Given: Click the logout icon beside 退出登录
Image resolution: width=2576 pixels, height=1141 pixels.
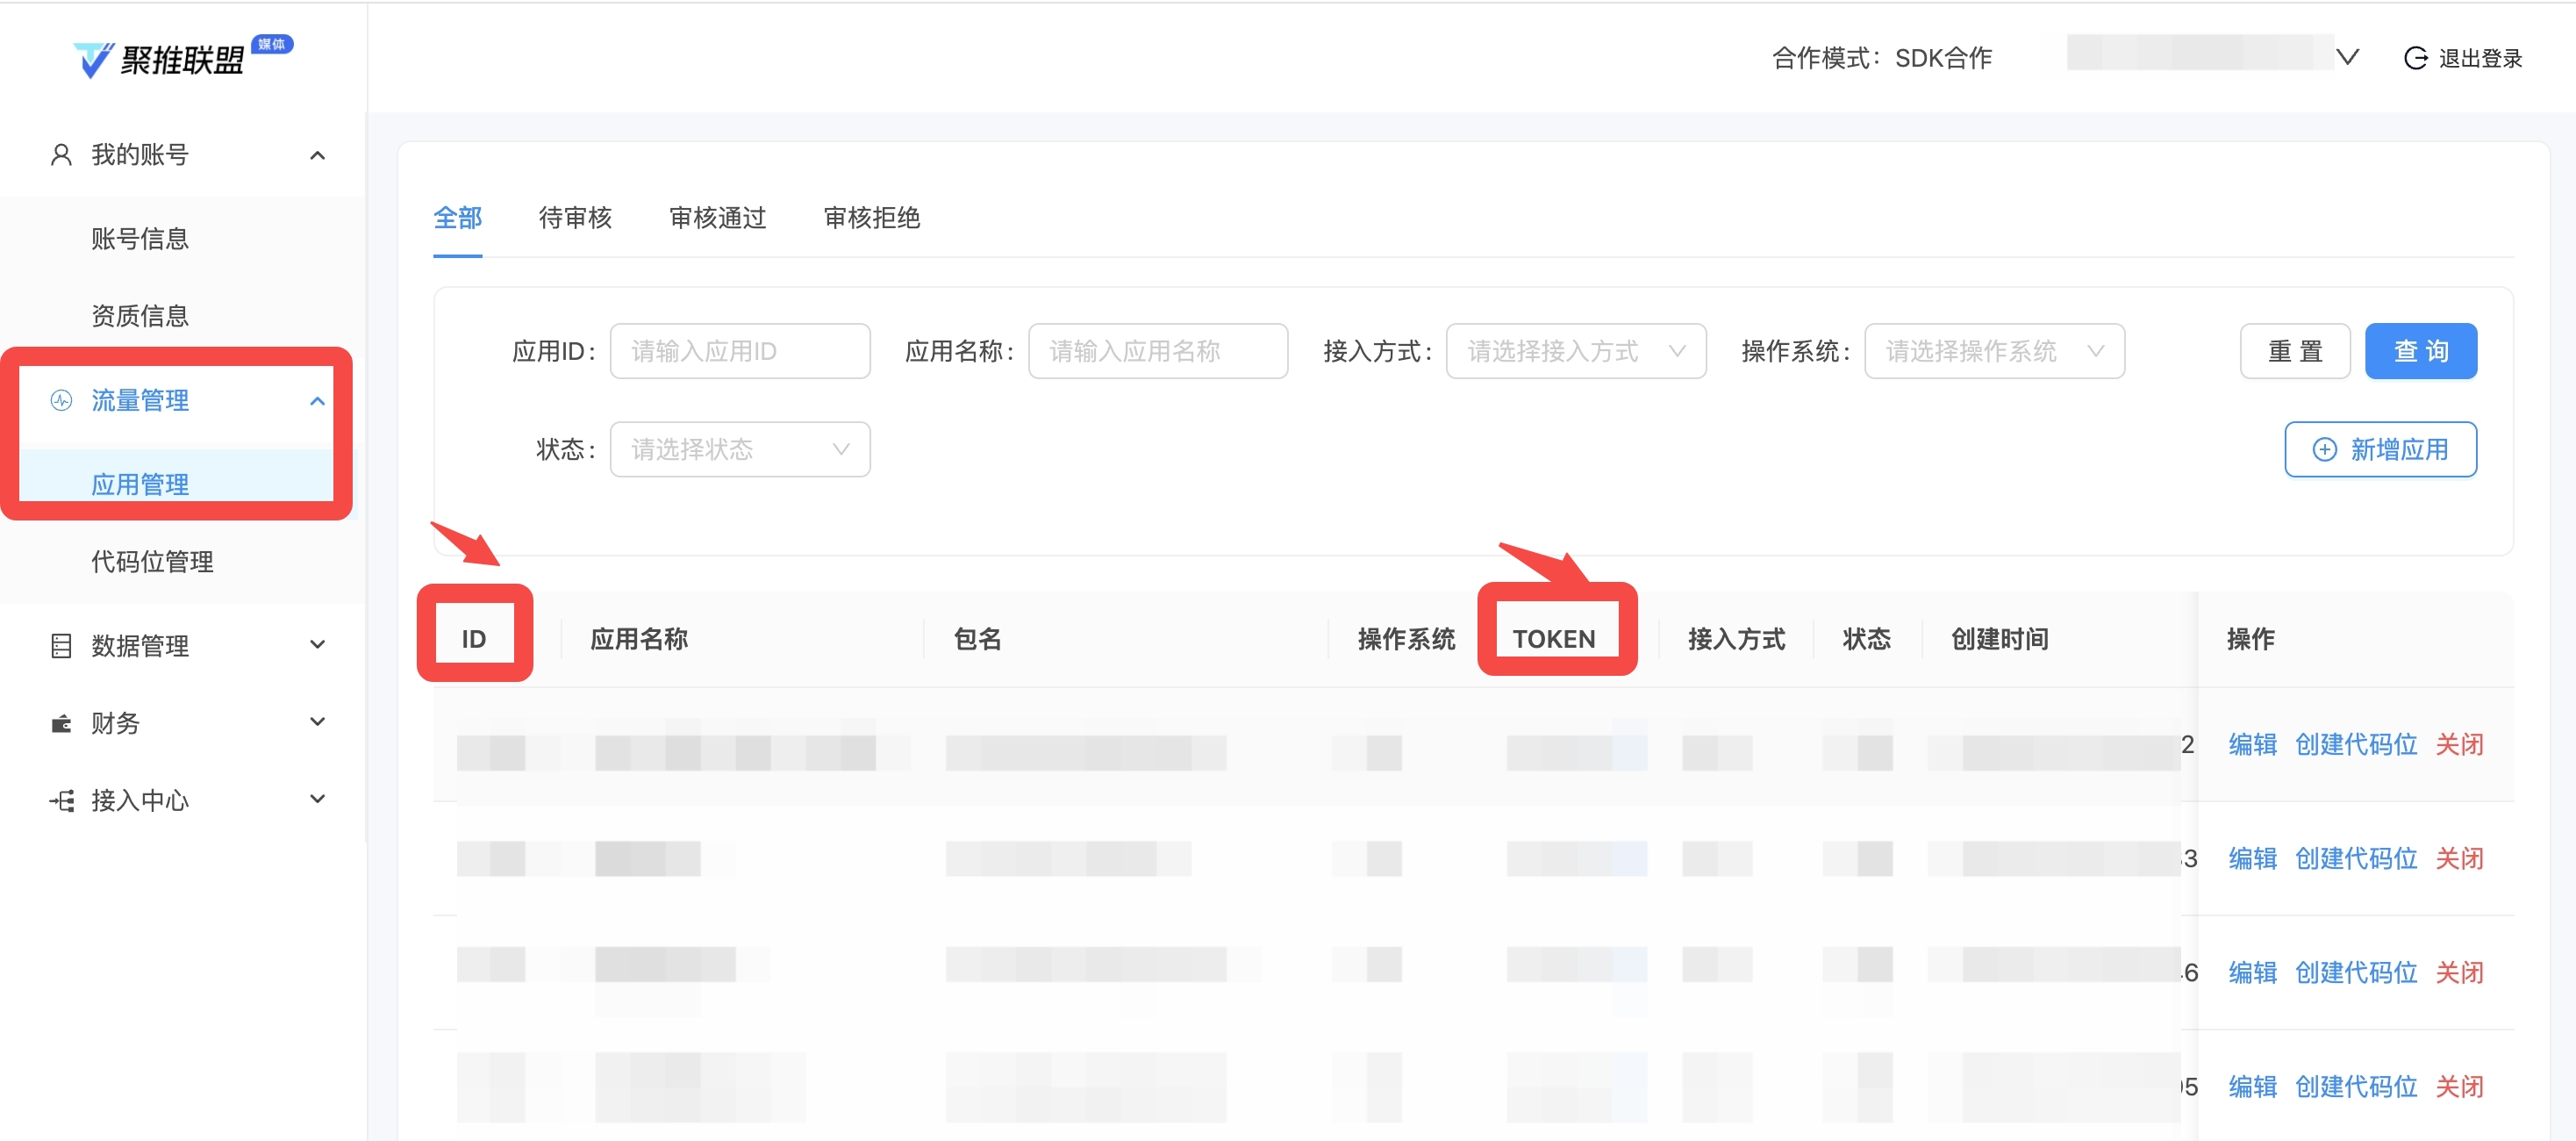Looking at the screenshot, I should pyautogui.click(x=2415, y=58).
